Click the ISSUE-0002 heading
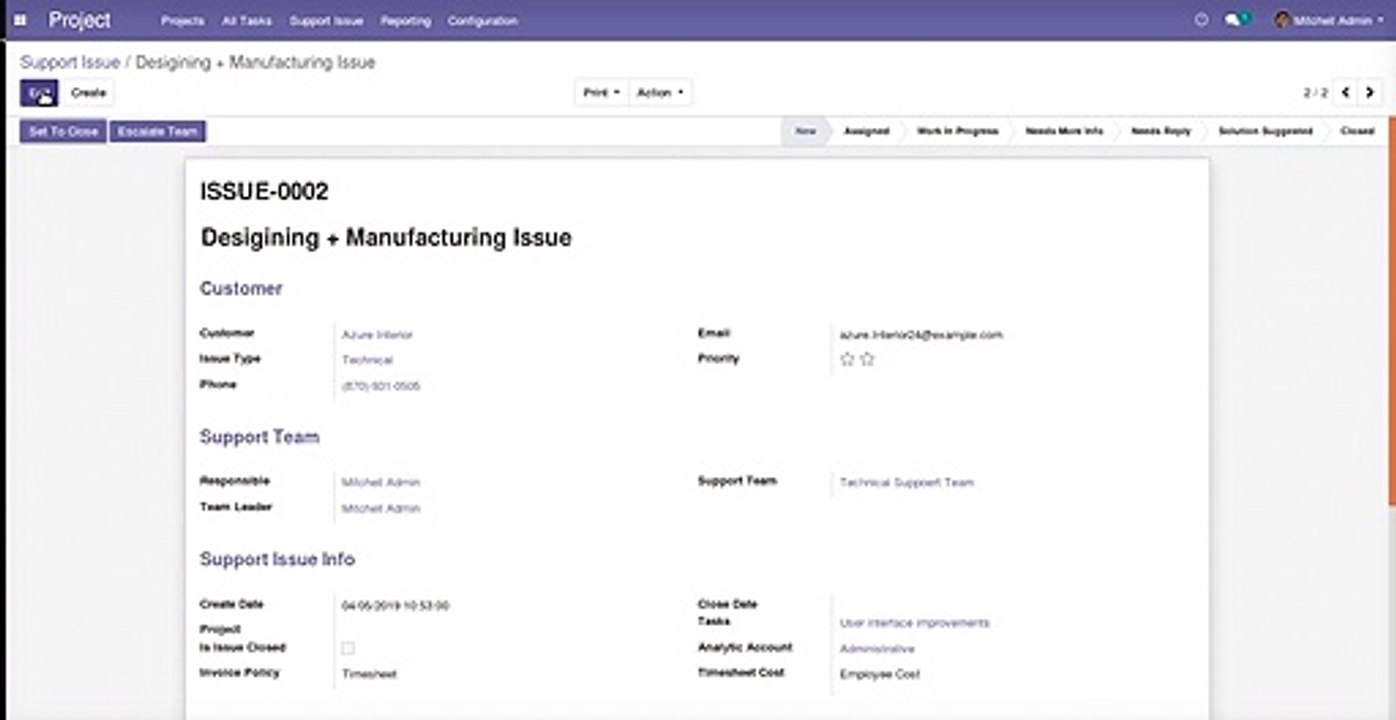Image resolution: width=1396 pixels, height=720 pixels. point(264,192)
